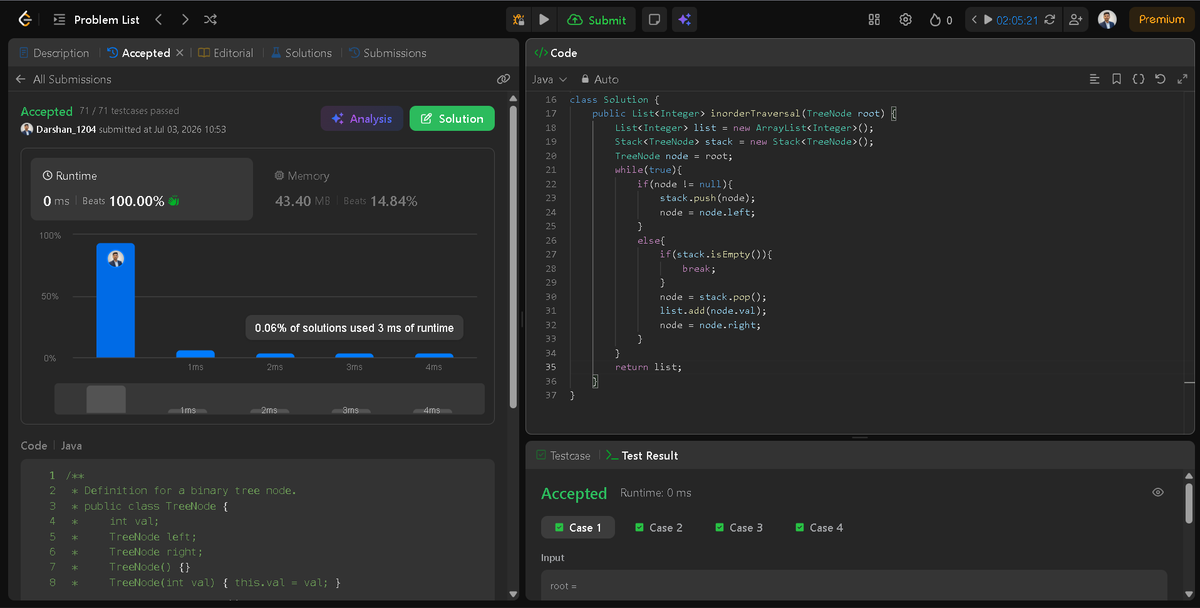Go back to All Submissions

click(x=64, y=79)
